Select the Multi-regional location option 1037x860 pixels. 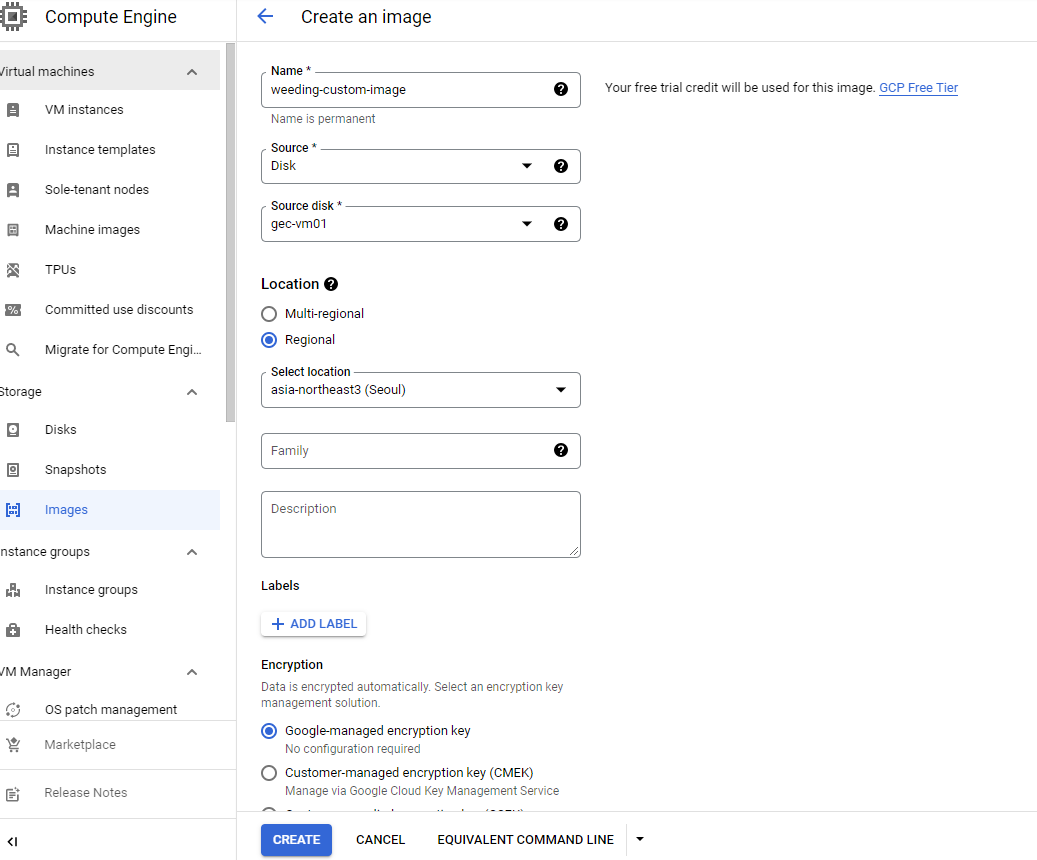tap(269, 314)
